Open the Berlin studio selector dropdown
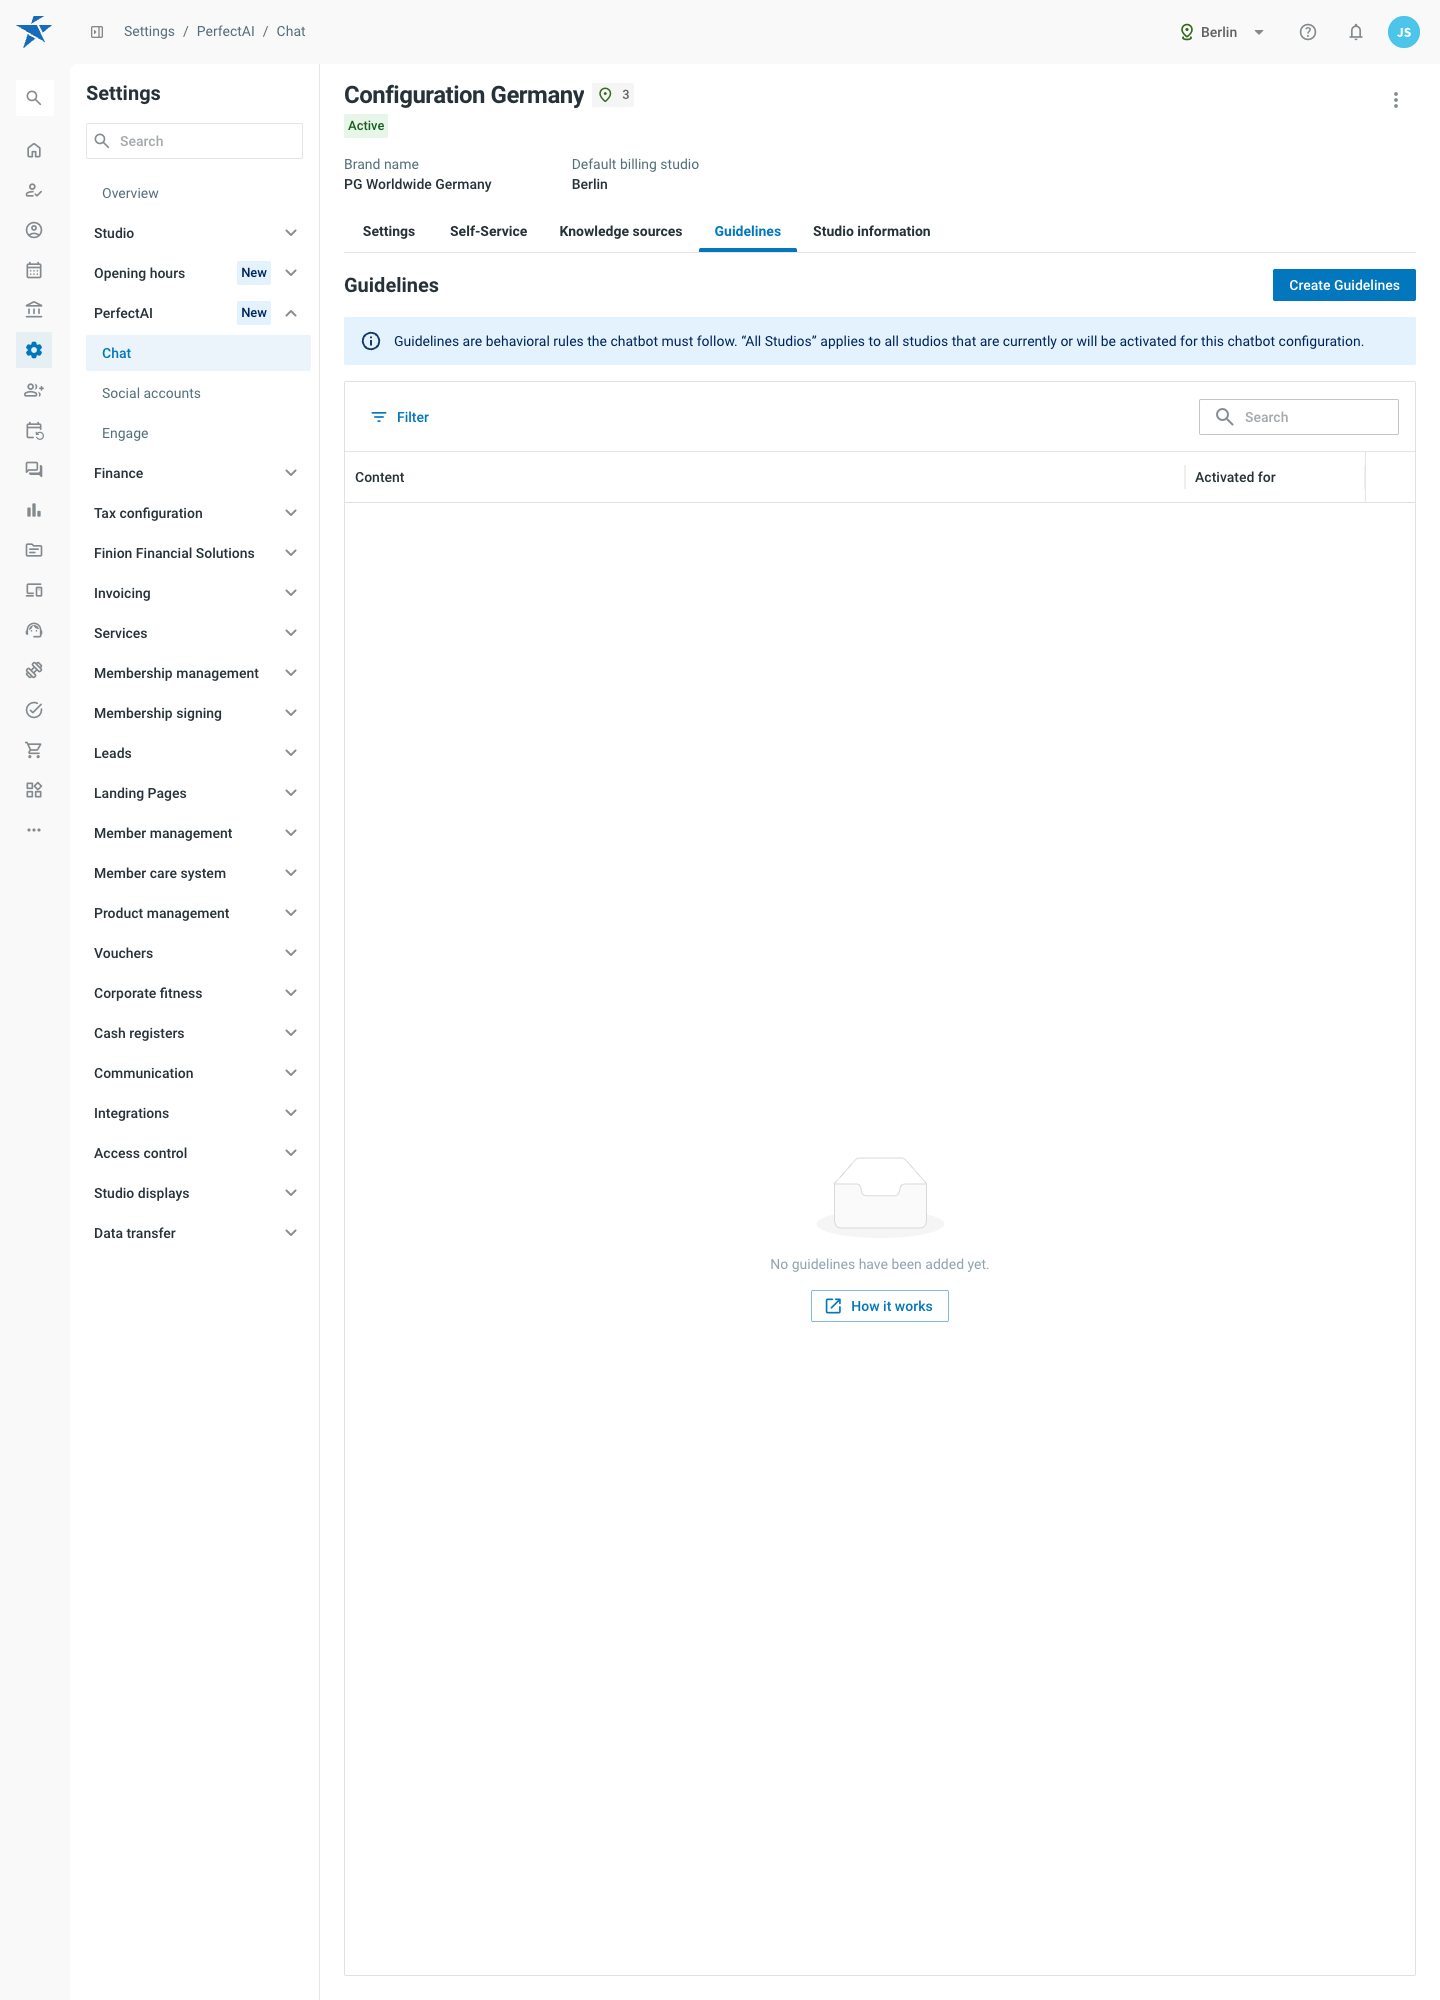 coord(1222,32)
